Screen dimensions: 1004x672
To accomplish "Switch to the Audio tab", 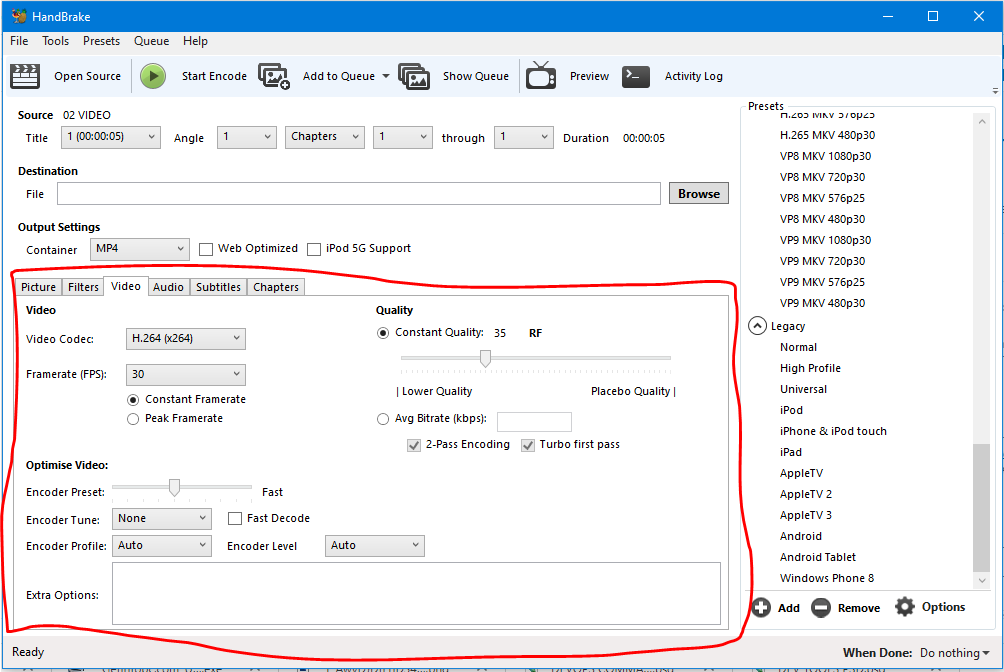I will (168, 287).
